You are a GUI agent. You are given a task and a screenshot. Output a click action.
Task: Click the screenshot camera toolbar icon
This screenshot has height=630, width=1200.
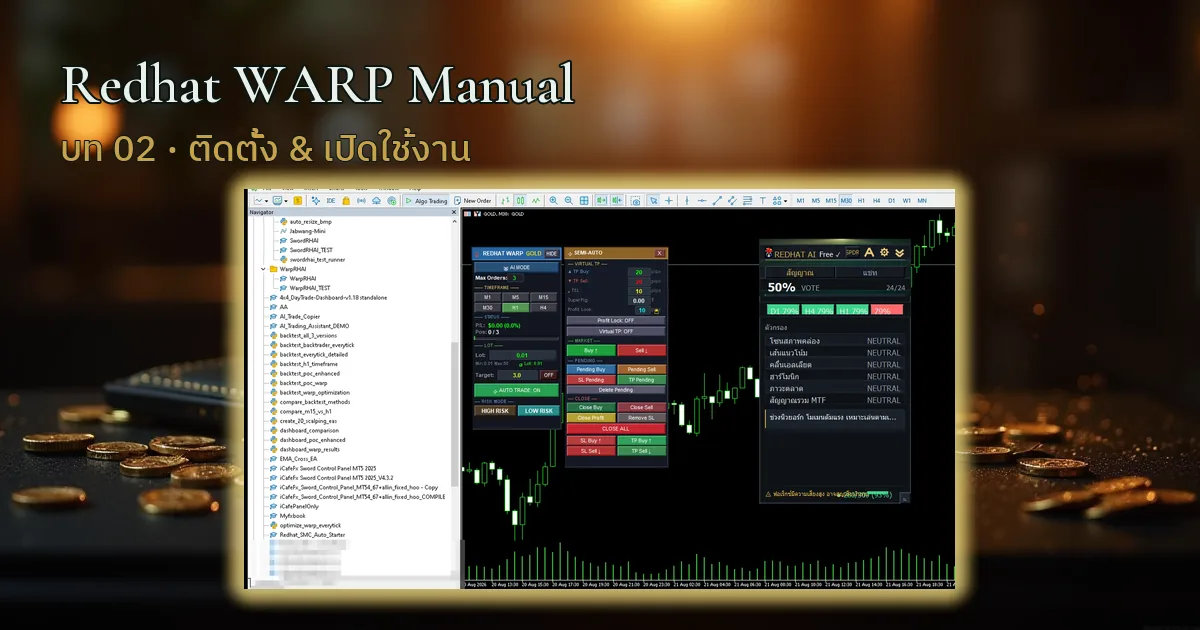click(636, 200)
